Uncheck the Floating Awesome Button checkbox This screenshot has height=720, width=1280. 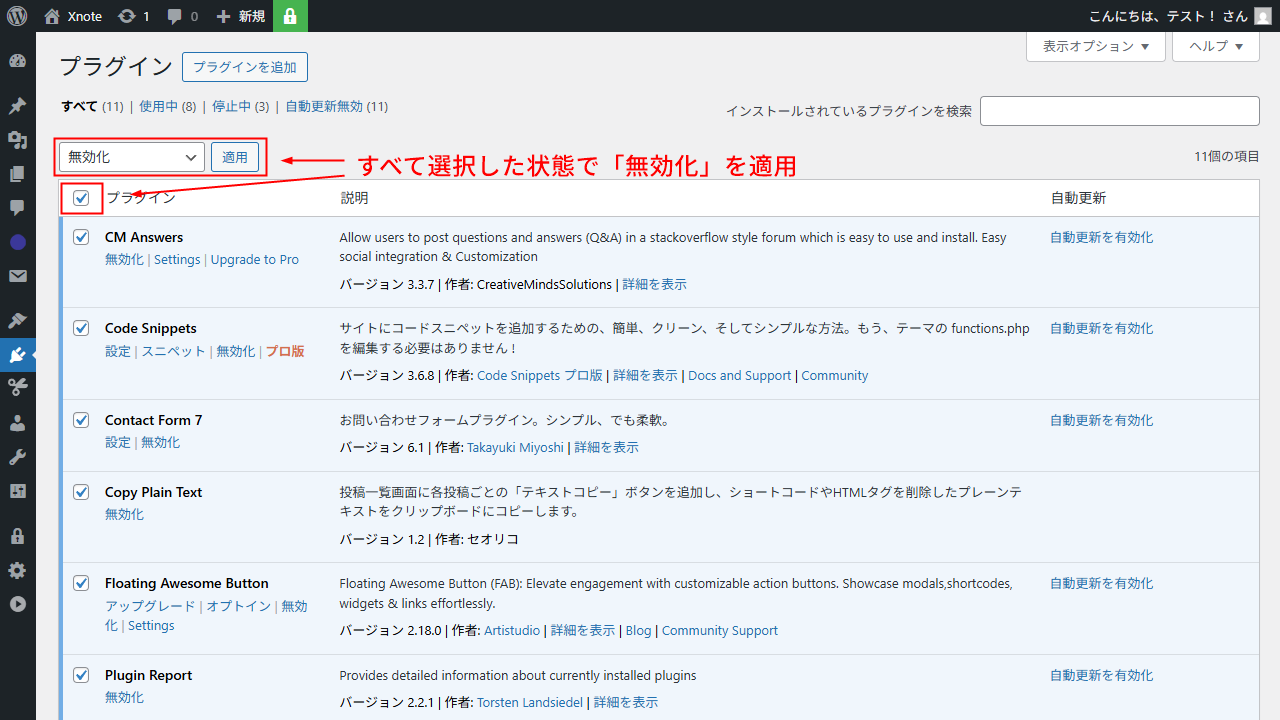(x=81, y=583)
